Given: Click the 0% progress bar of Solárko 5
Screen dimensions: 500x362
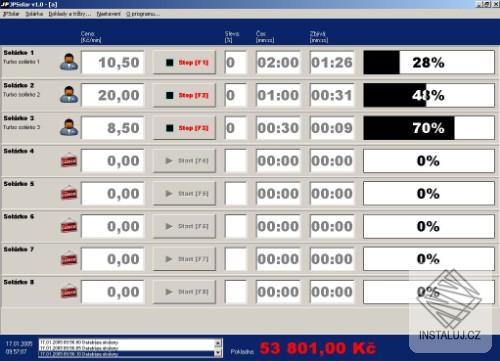Looking at the screenshot, I should pos(429,194).
